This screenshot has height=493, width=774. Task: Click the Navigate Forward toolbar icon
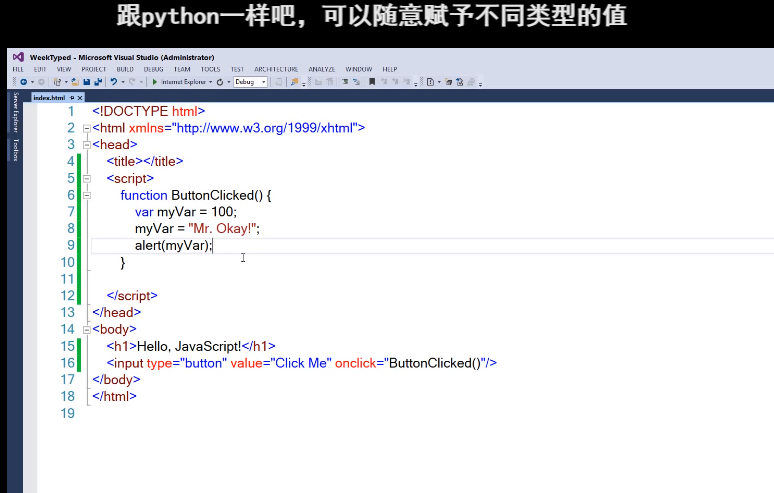[41, 82]
